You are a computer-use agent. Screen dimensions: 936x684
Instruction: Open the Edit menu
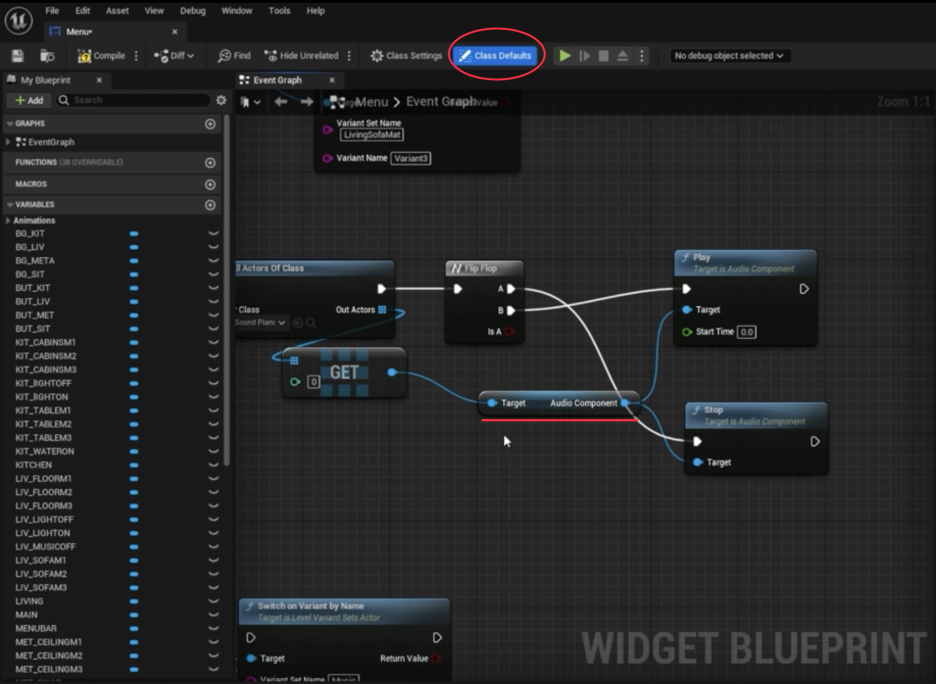(x=82, y=11)
